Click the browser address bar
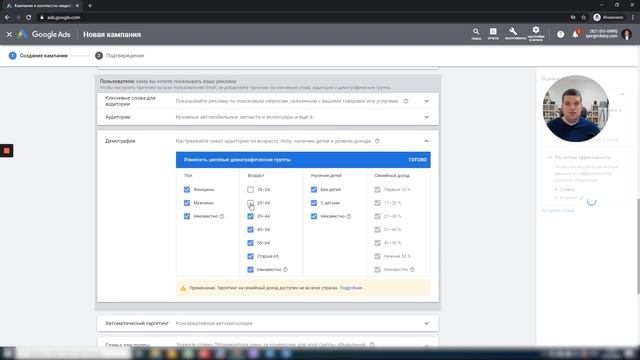640x360 pixels. (x=302, y=18)
